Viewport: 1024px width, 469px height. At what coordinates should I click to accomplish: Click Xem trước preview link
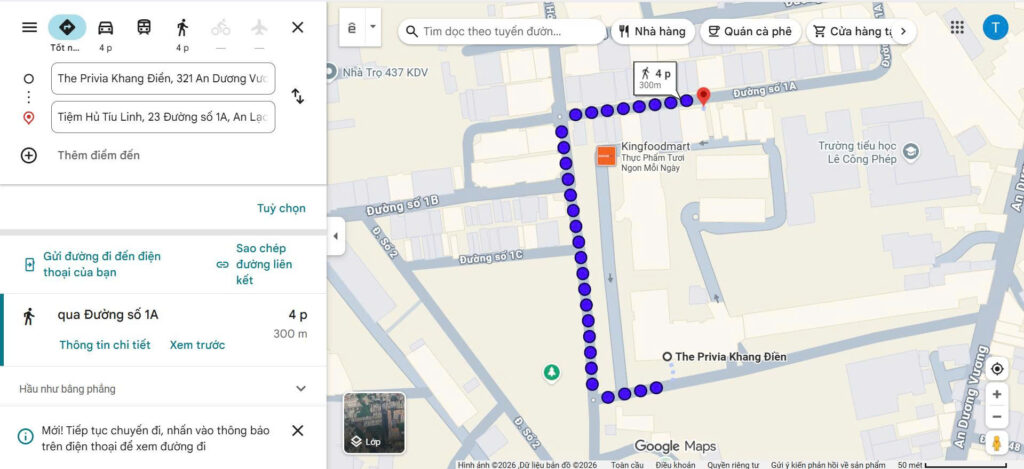click(x=197, y=345)
